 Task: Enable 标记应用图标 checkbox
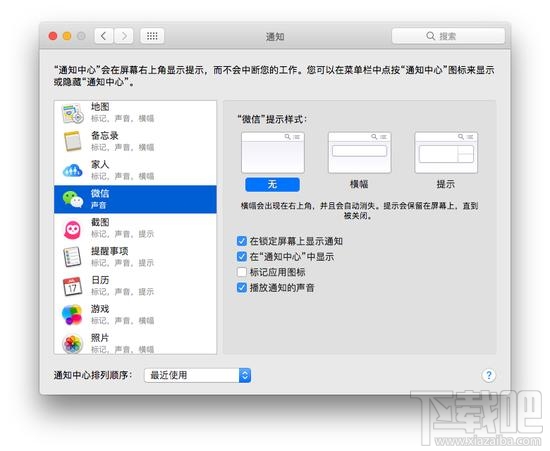point(242,272)
